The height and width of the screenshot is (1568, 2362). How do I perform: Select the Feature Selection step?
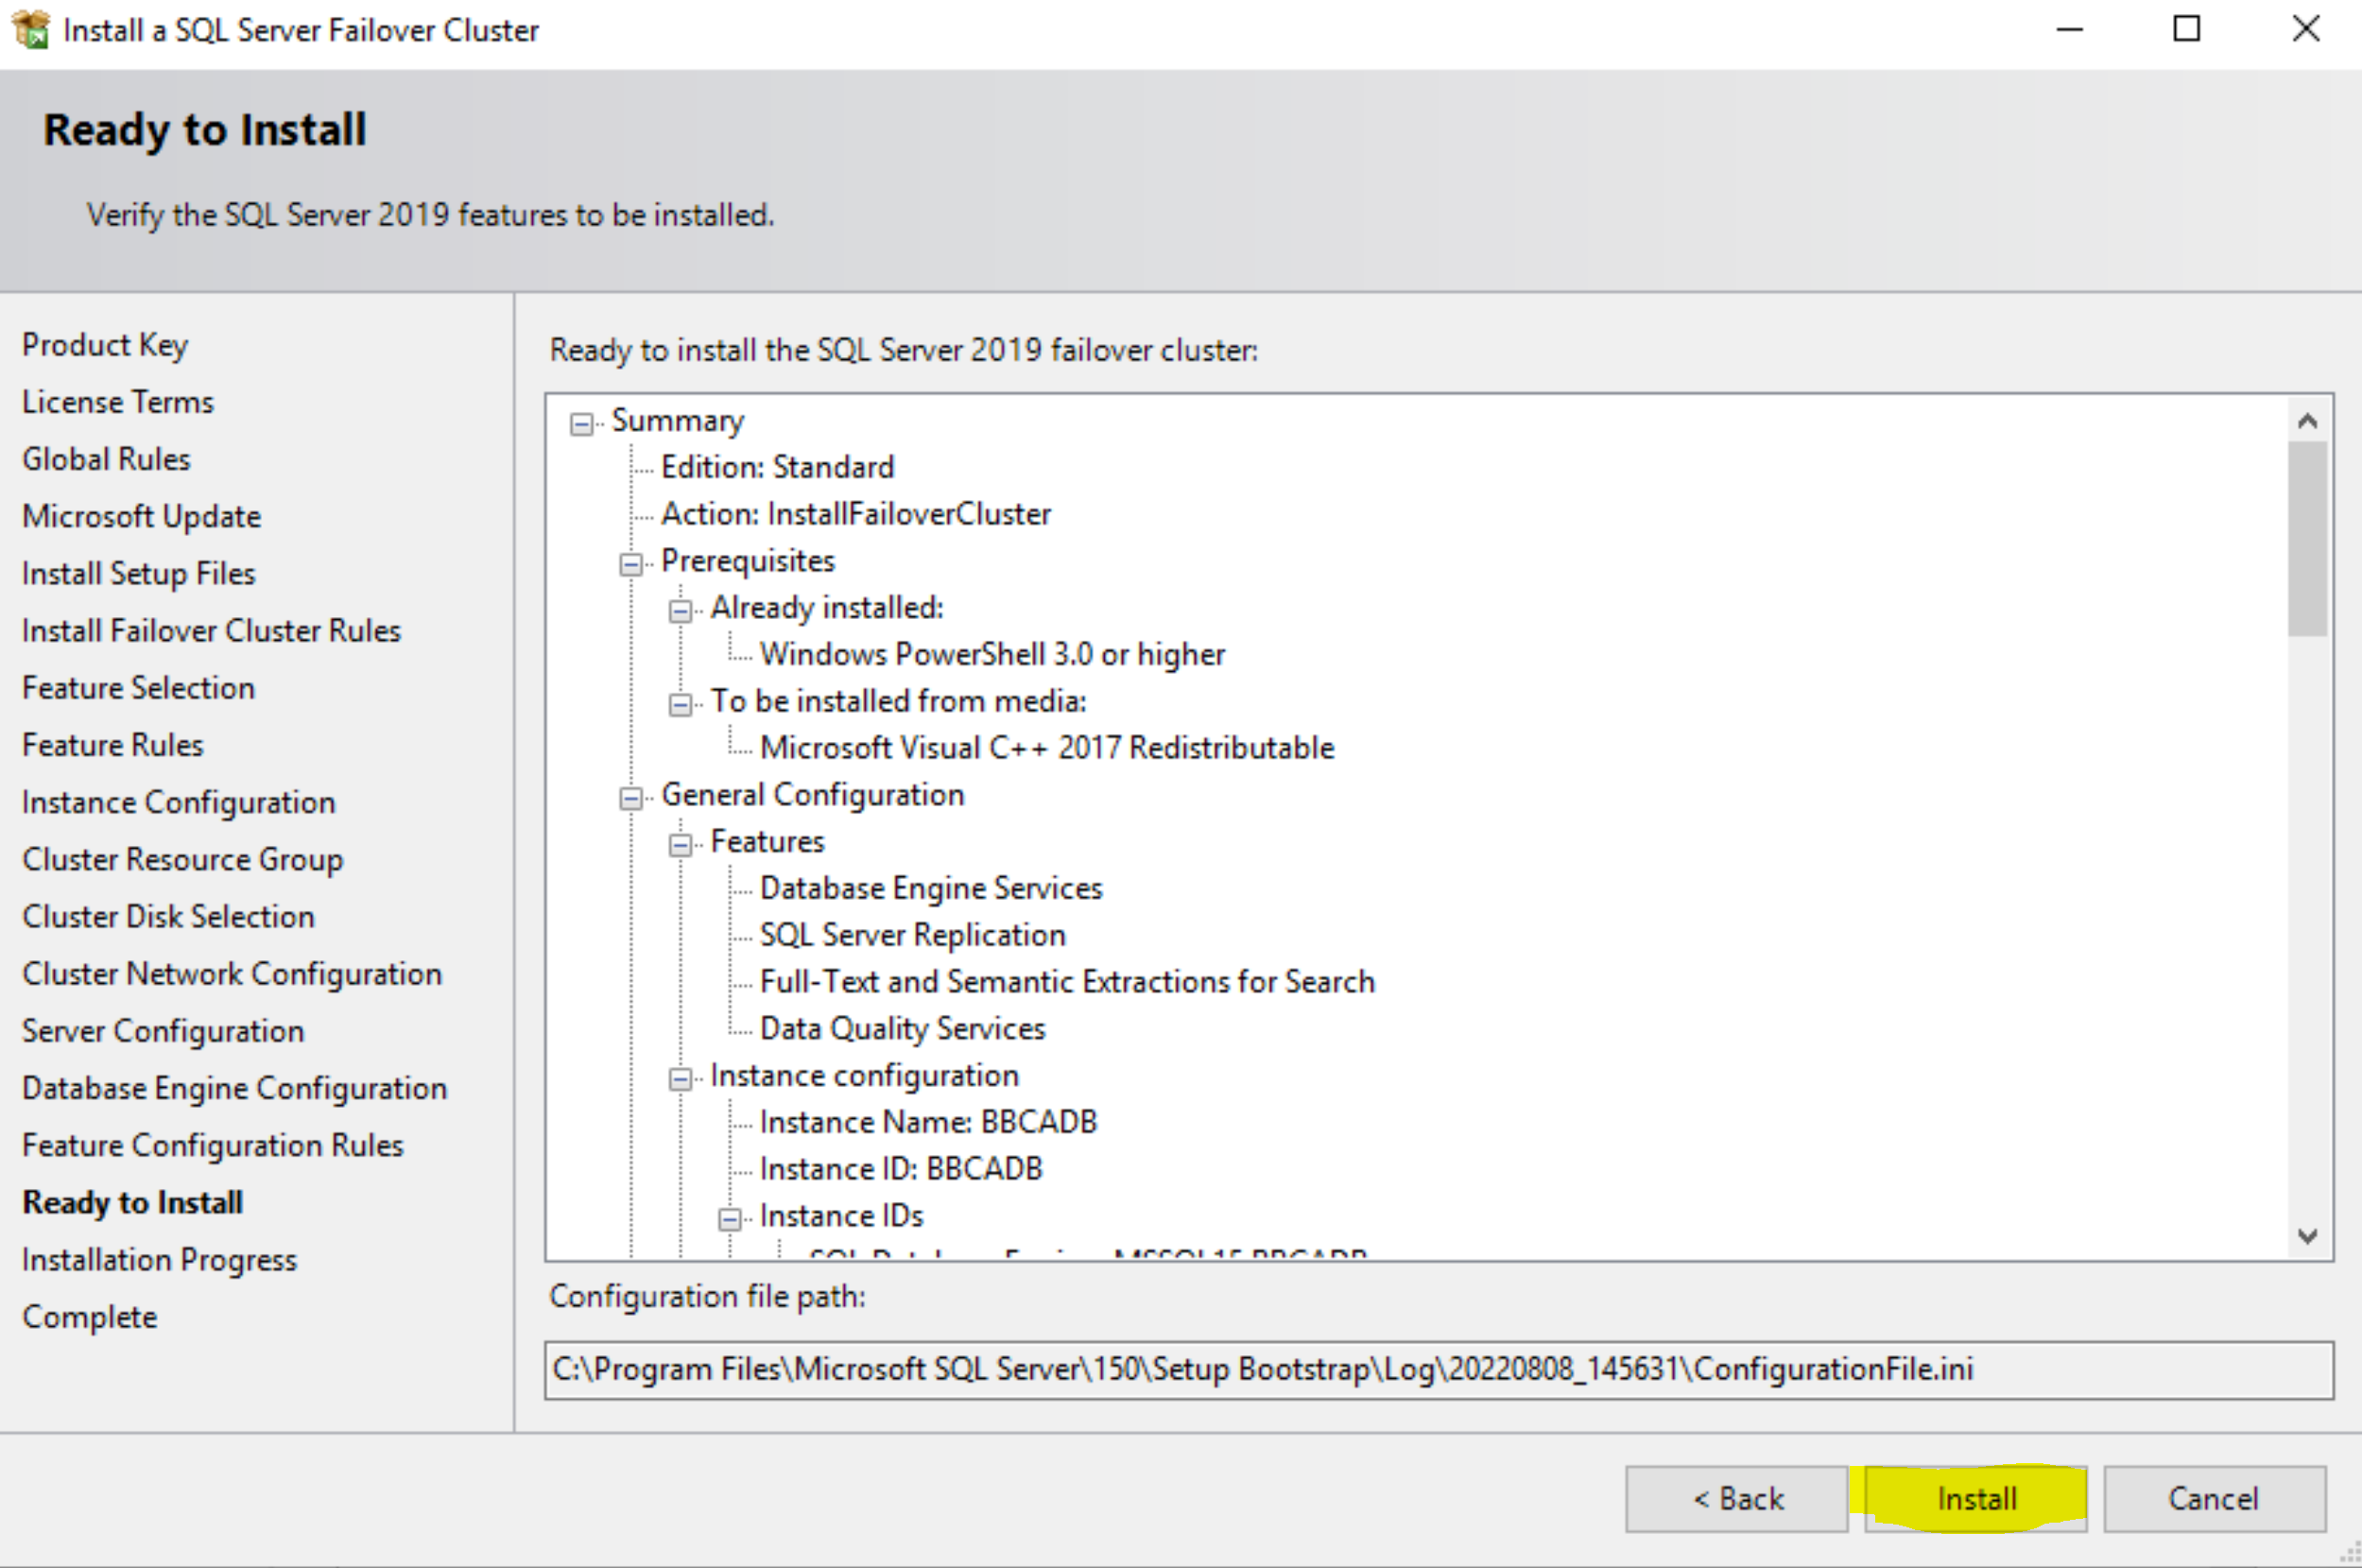pos(139,688)
